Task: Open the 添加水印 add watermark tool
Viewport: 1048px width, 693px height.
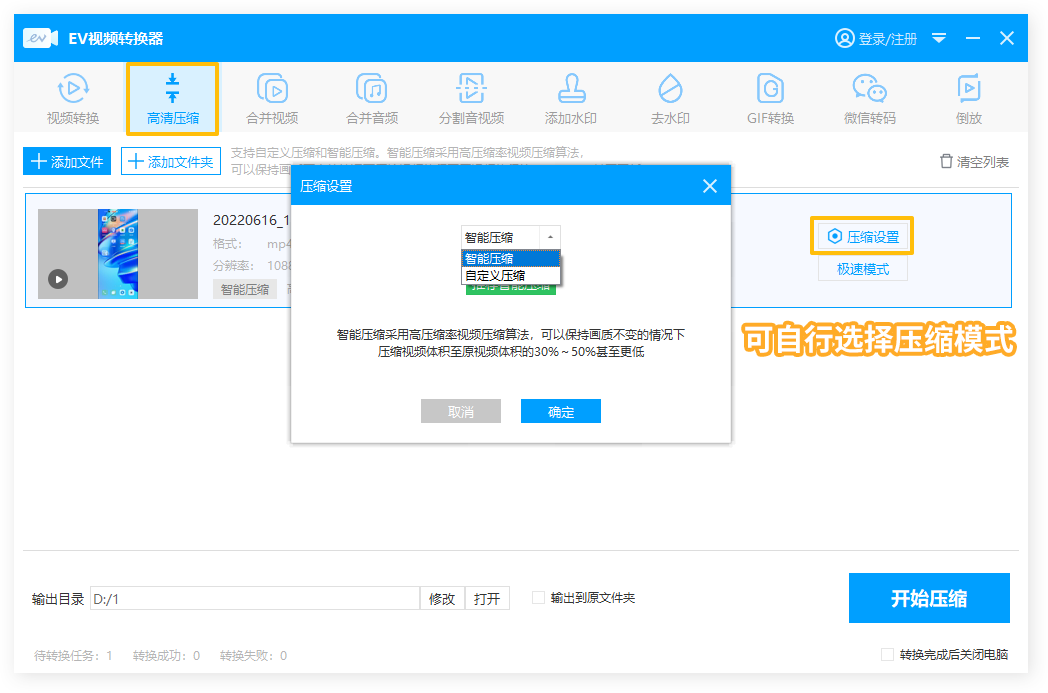Action: 570,98
